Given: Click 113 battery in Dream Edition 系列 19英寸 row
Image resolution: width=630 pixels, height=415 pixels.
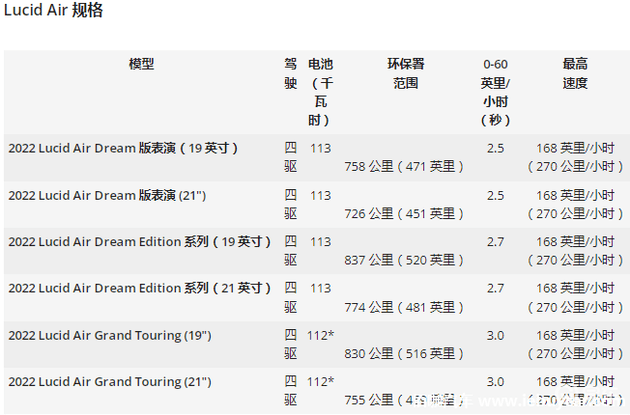Looking at the screenshot, I should pyautogui.click(x=320, y=242).
